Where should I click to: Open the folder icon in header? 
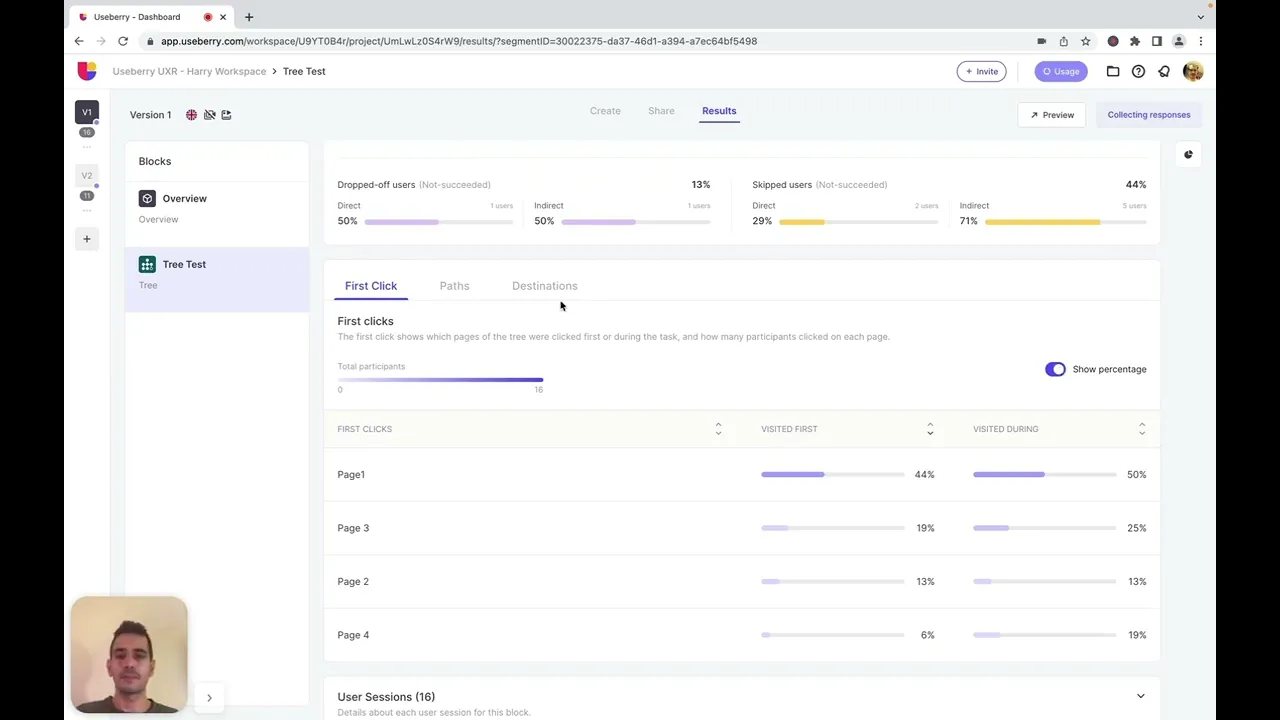1113,71
